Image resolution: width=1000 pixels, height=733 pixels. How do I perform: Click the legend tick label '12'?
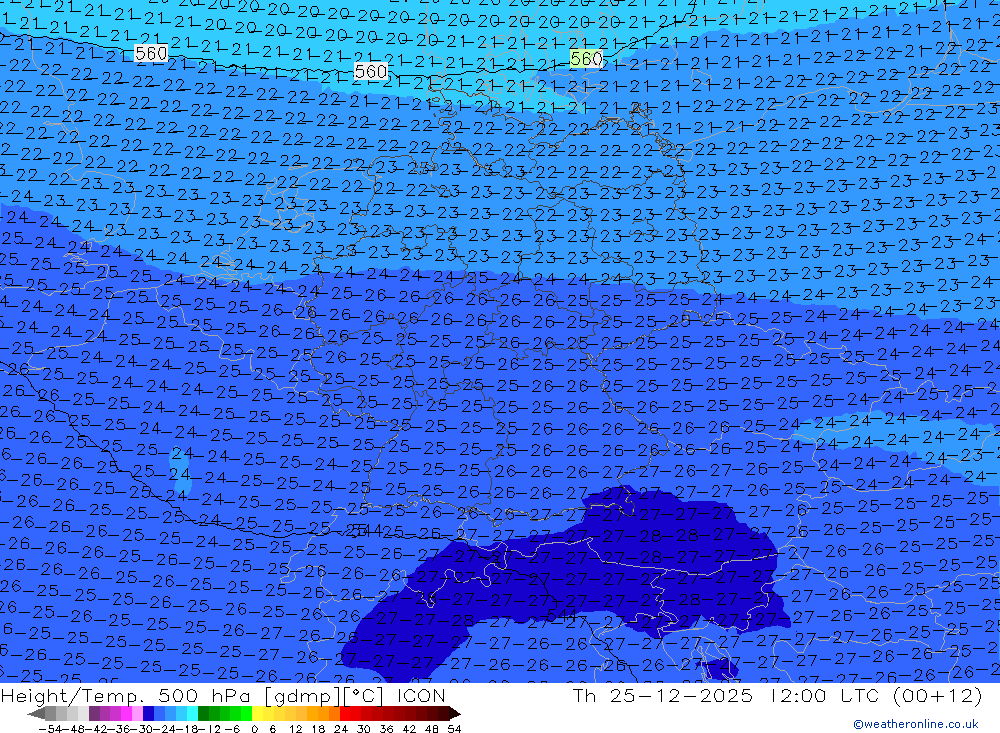point(295,729)
